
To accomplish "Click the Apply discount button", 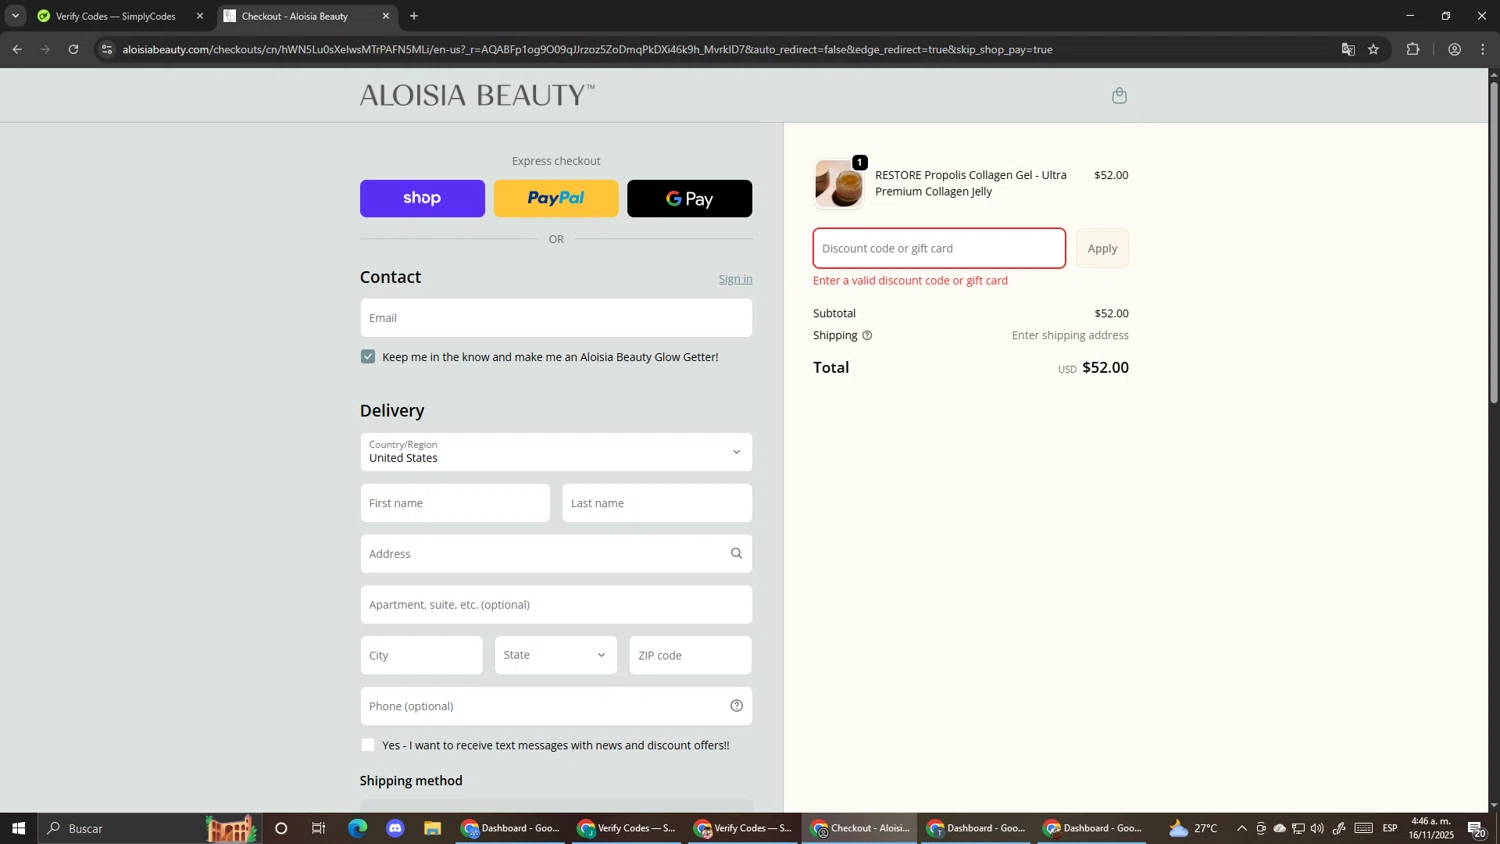I will (x=1102, y=248).
